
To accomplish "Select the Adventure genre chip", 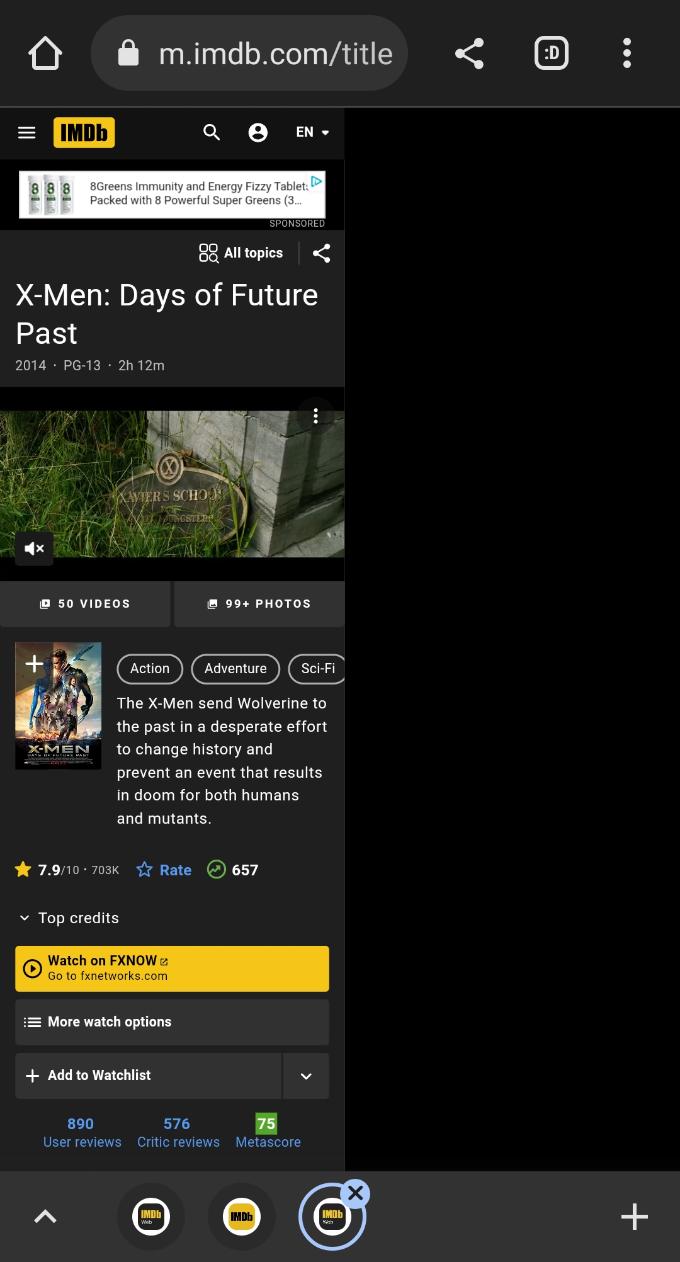I will coord(235,668).
